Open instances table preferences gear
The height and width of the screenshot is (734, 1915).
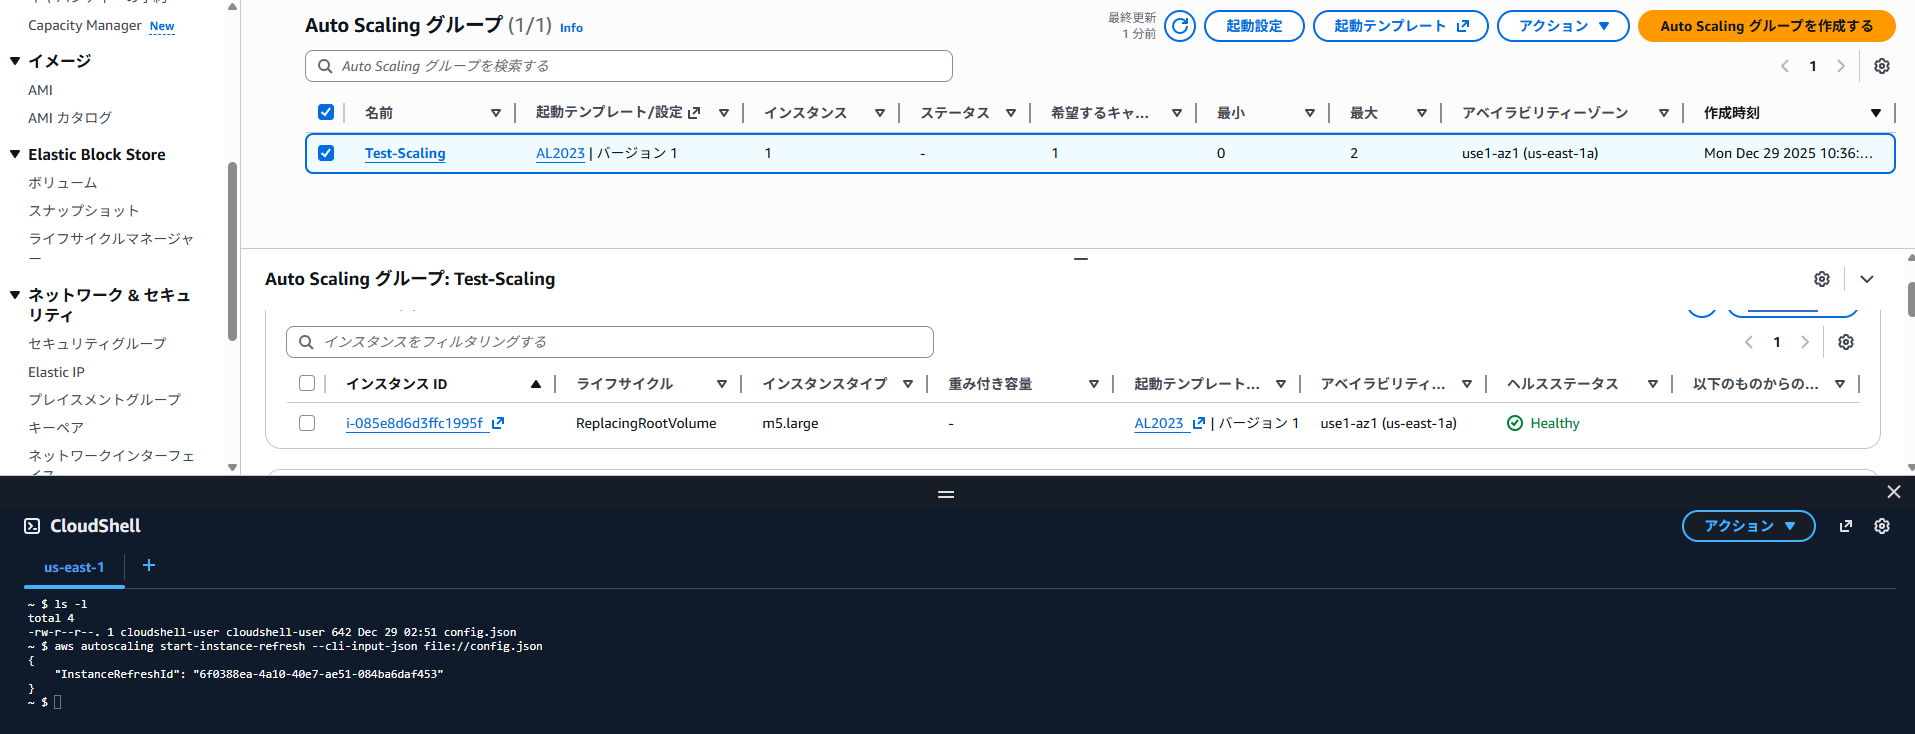coord(1846,342)
